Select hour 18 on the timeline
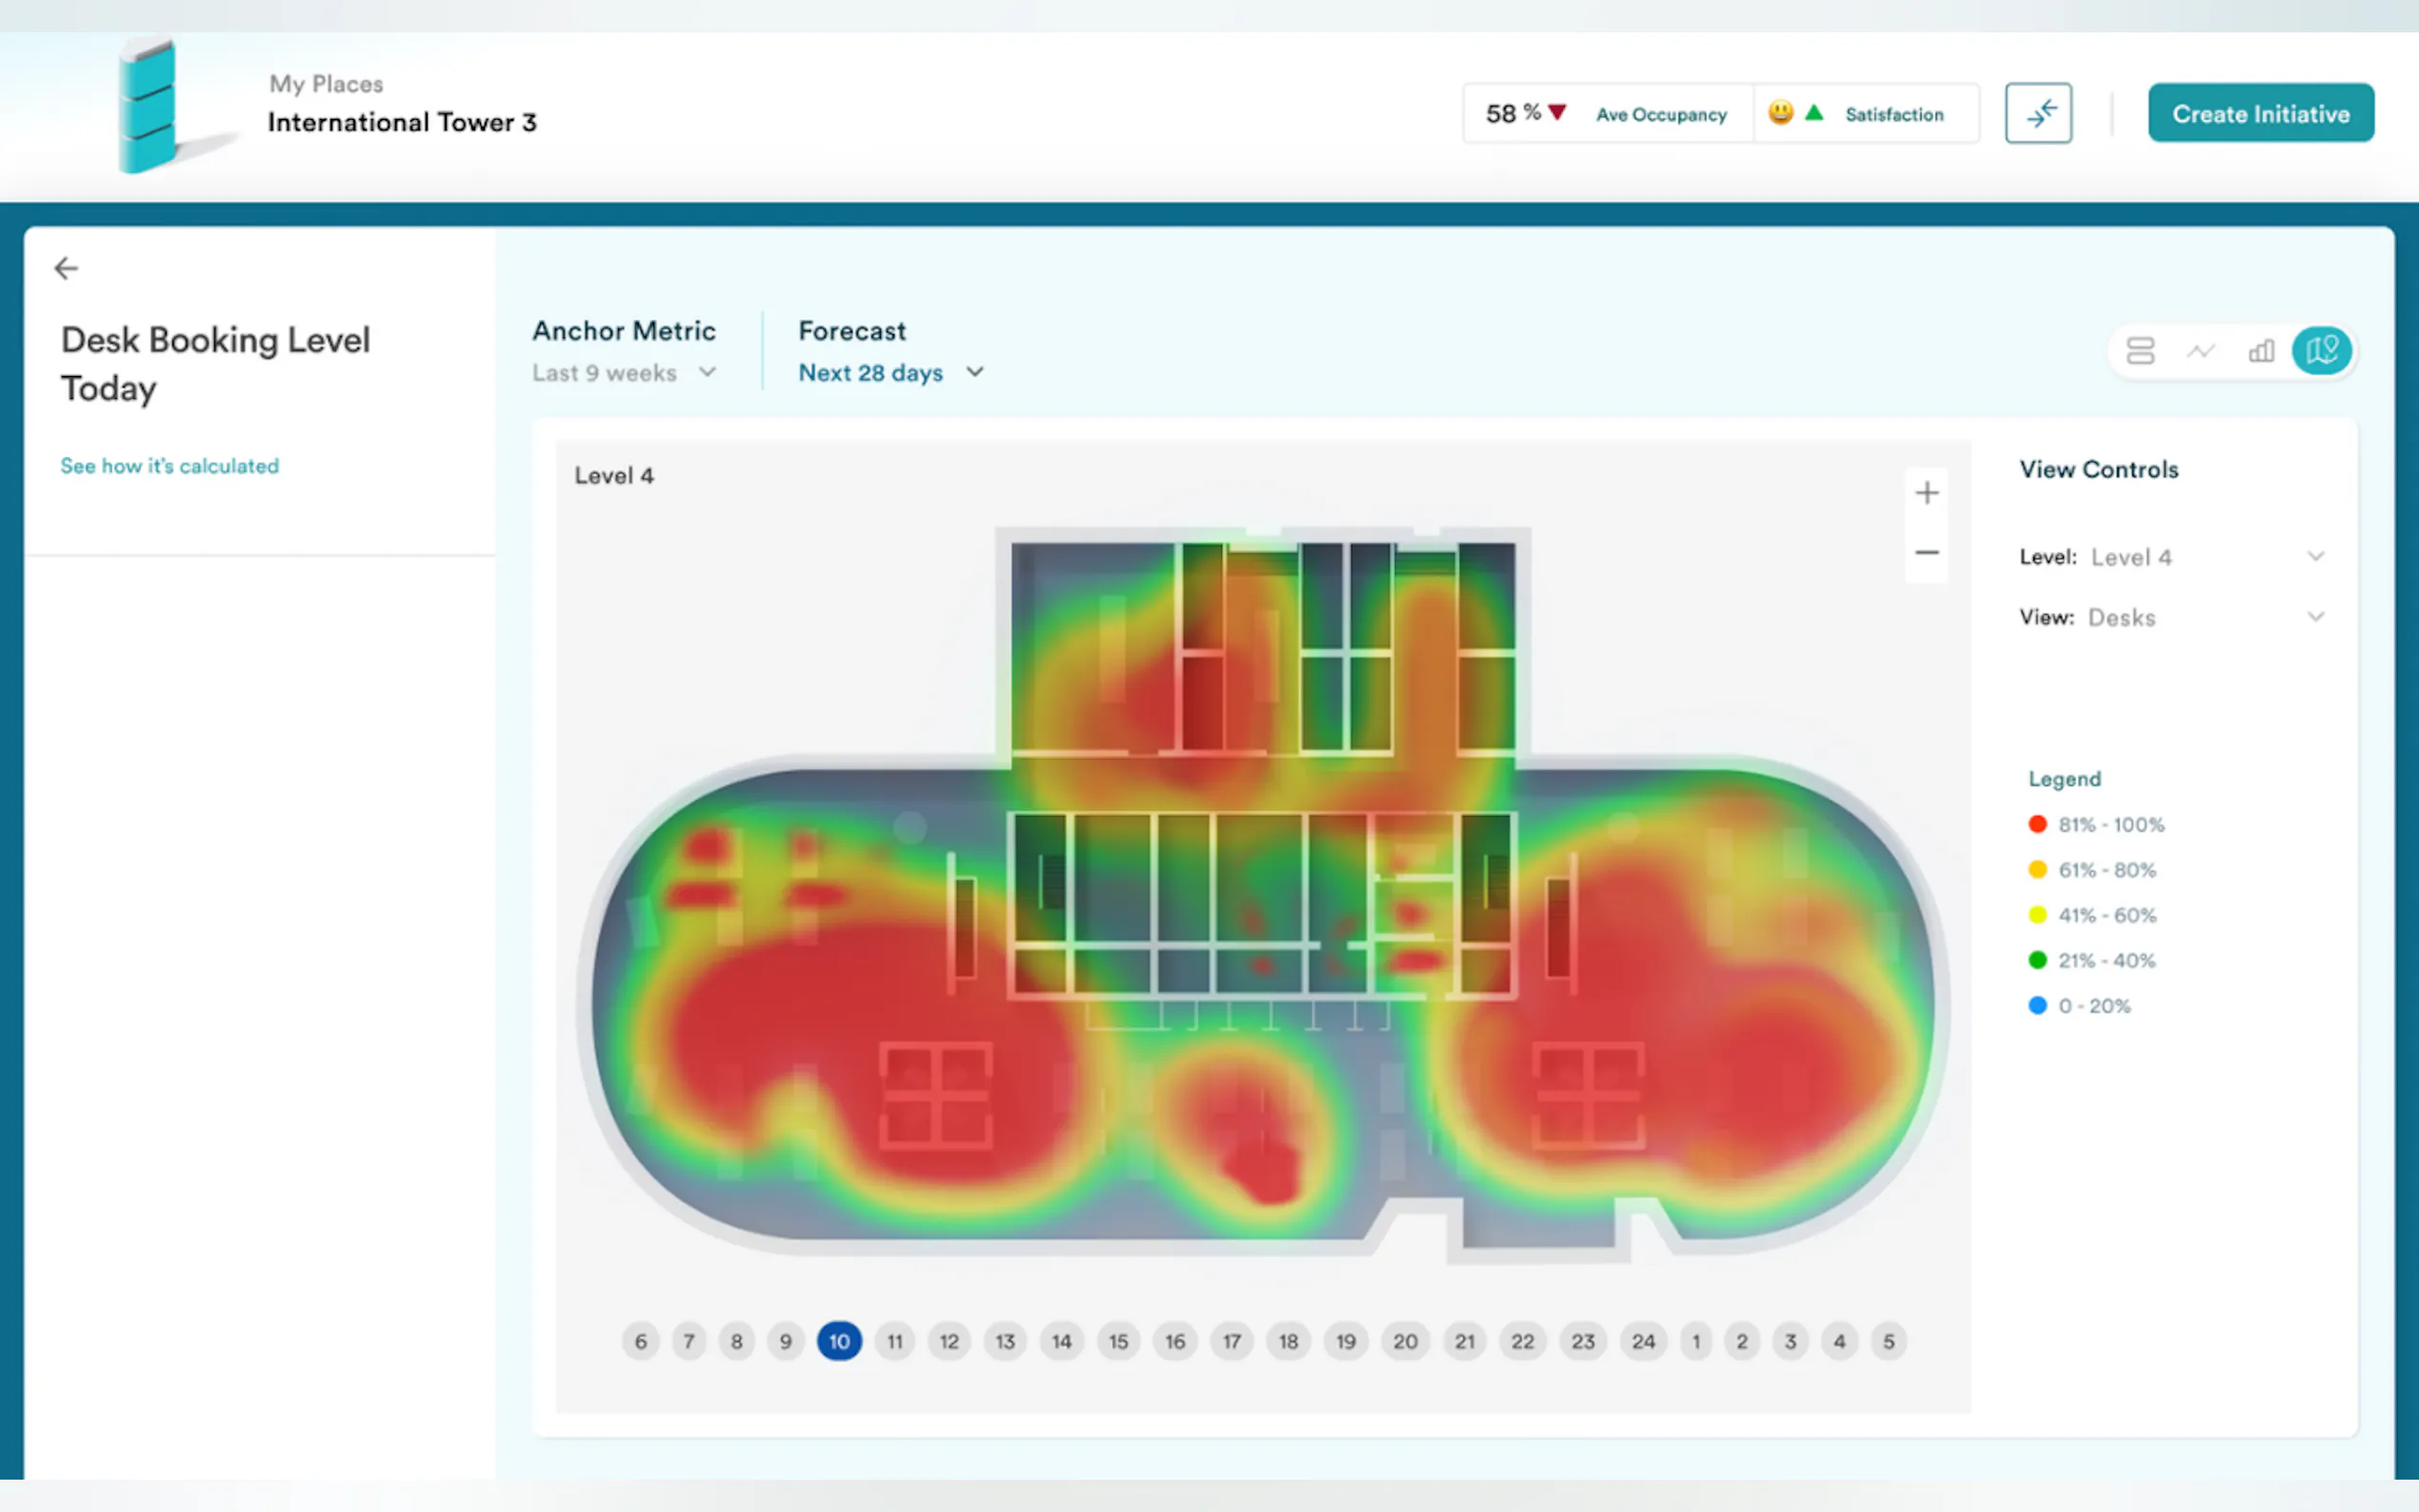Image resolution: width=2419 pixels, height=1512 pixels. pyautogui.click(x=1288, y=1341)
